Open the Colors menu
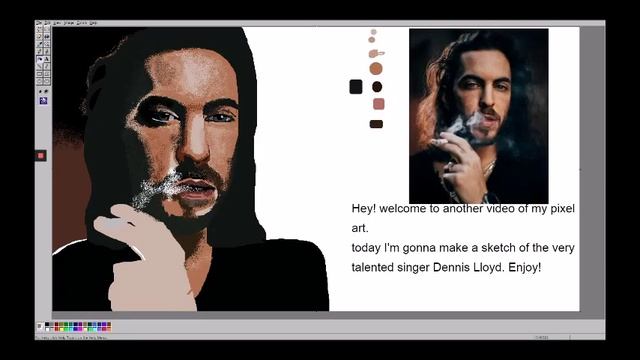 82,23
